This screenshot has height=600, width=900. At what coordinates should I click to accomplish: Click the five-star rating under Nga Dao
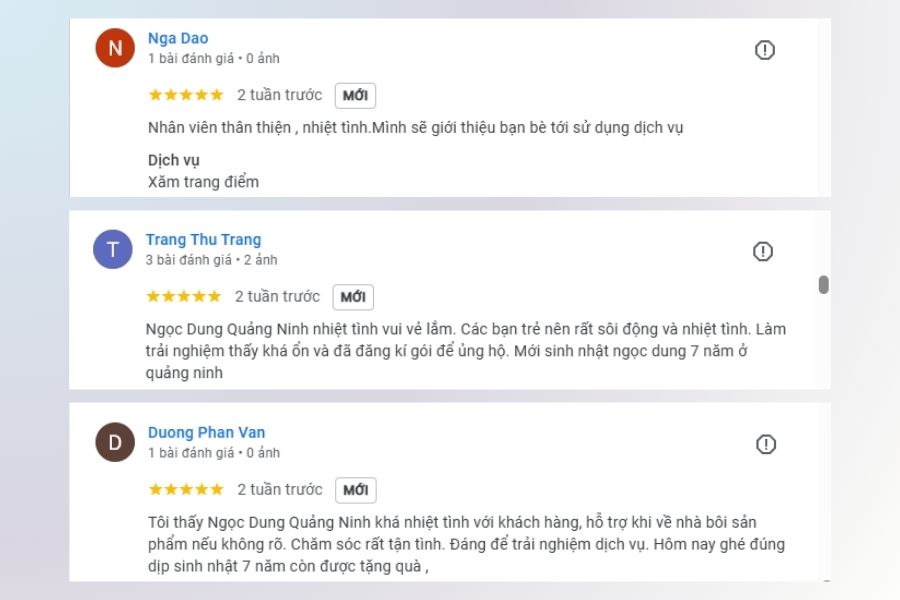(x=185, y=95)
